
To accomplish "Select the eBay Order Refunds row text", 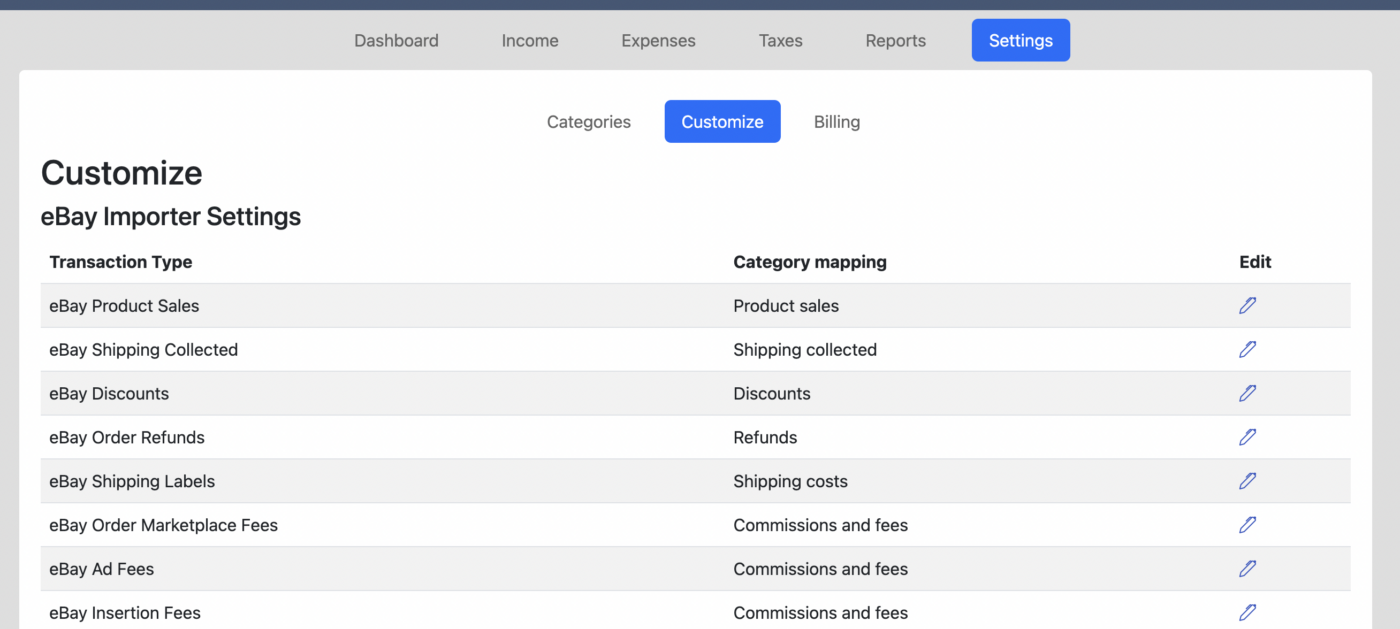I will 127,438.
